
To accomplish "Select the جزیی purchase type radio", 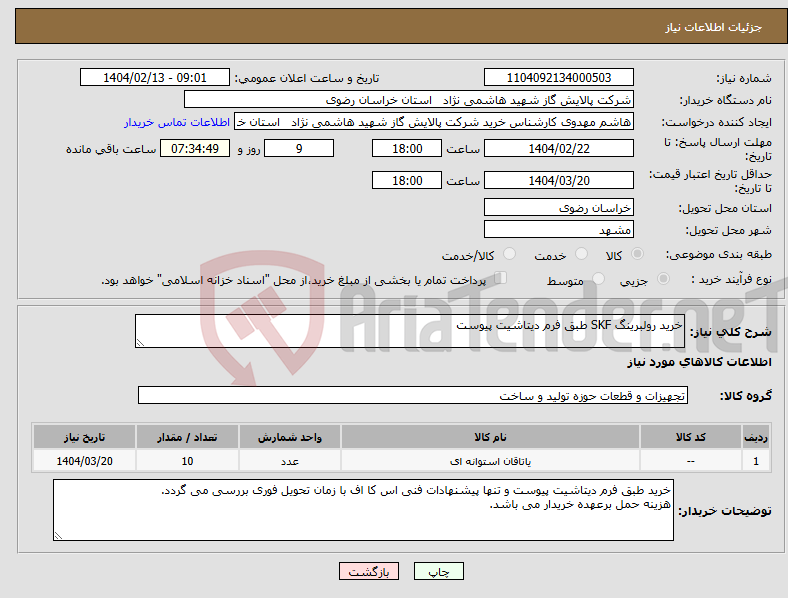I will [x=663, y=278].
